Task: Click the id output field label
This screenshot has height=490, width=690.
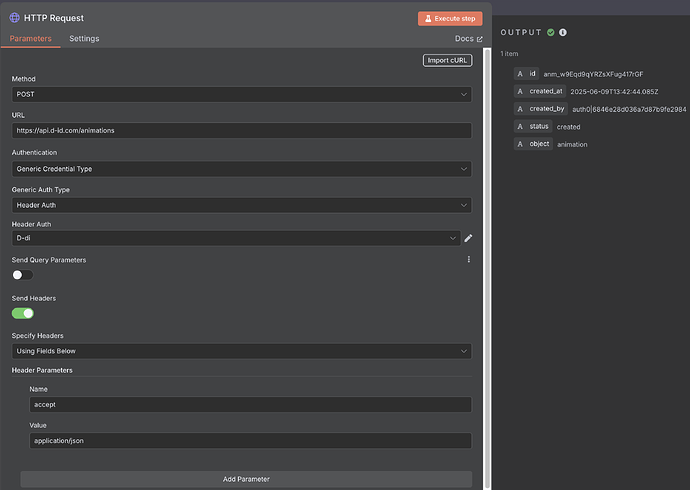Action: click(x=532, y=73)
